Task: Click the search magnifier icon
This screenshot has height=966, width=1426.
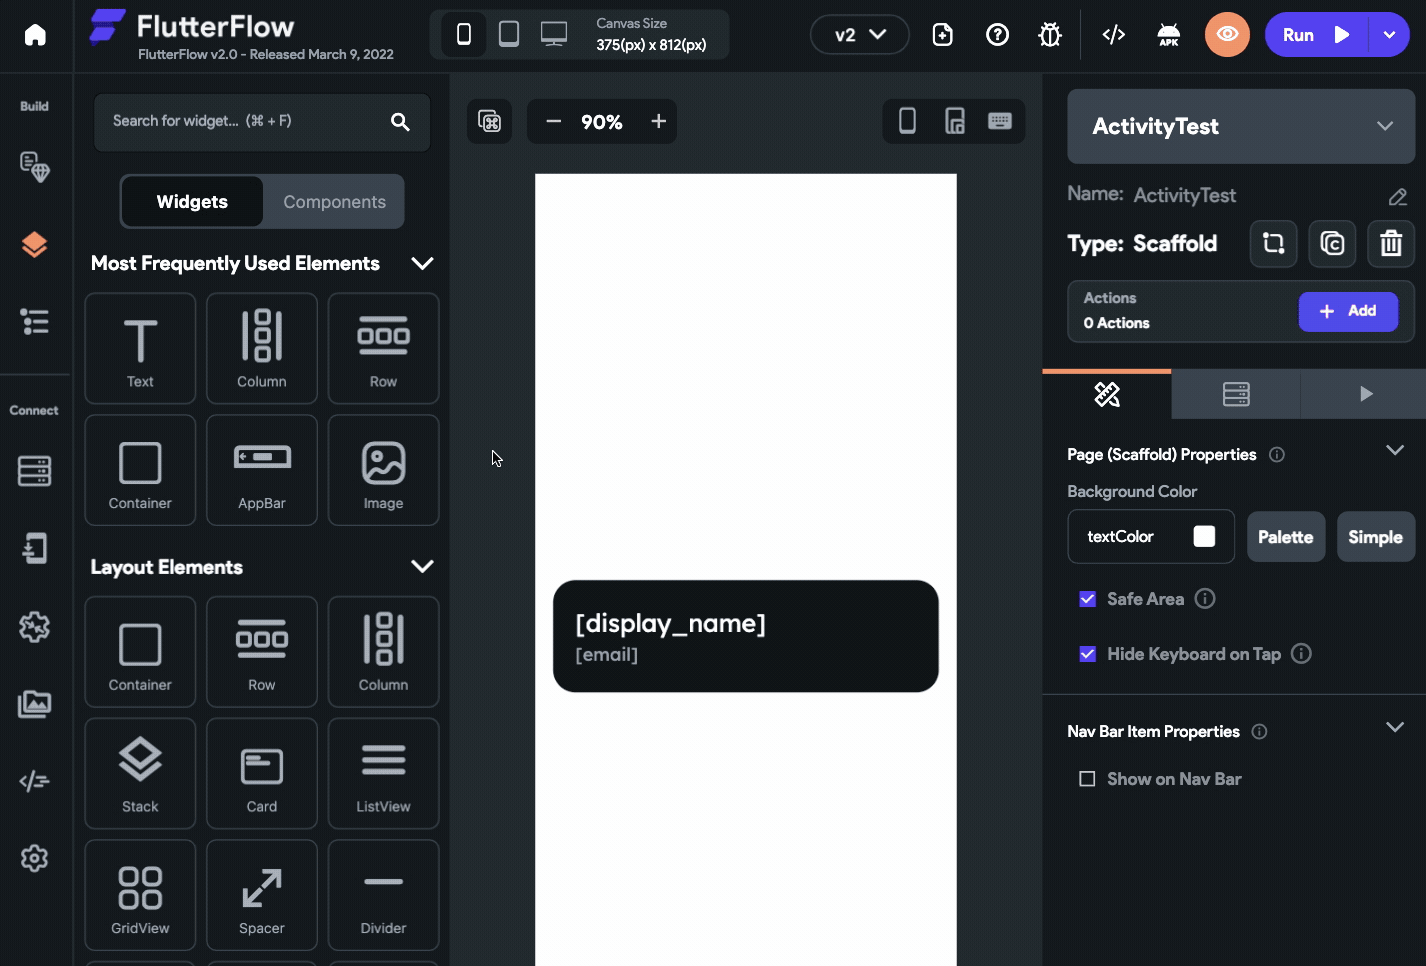Action: point(400,122)
